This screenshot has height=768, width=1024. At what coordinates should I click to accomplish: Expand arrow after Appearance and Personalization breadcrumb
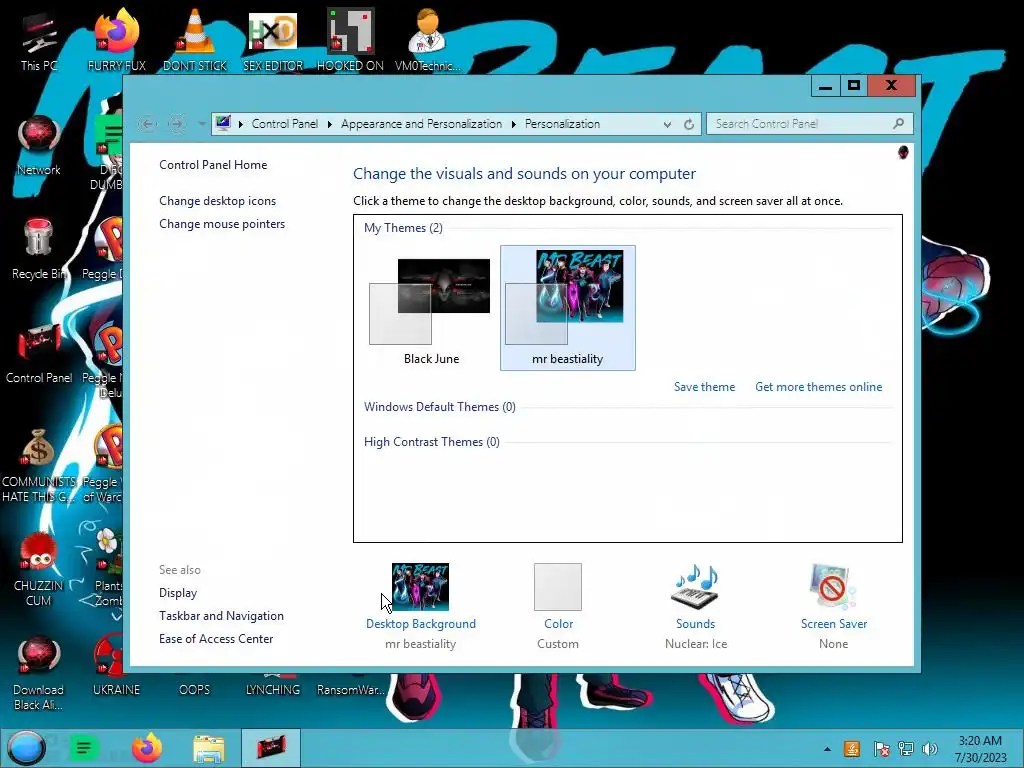(514, 124)
